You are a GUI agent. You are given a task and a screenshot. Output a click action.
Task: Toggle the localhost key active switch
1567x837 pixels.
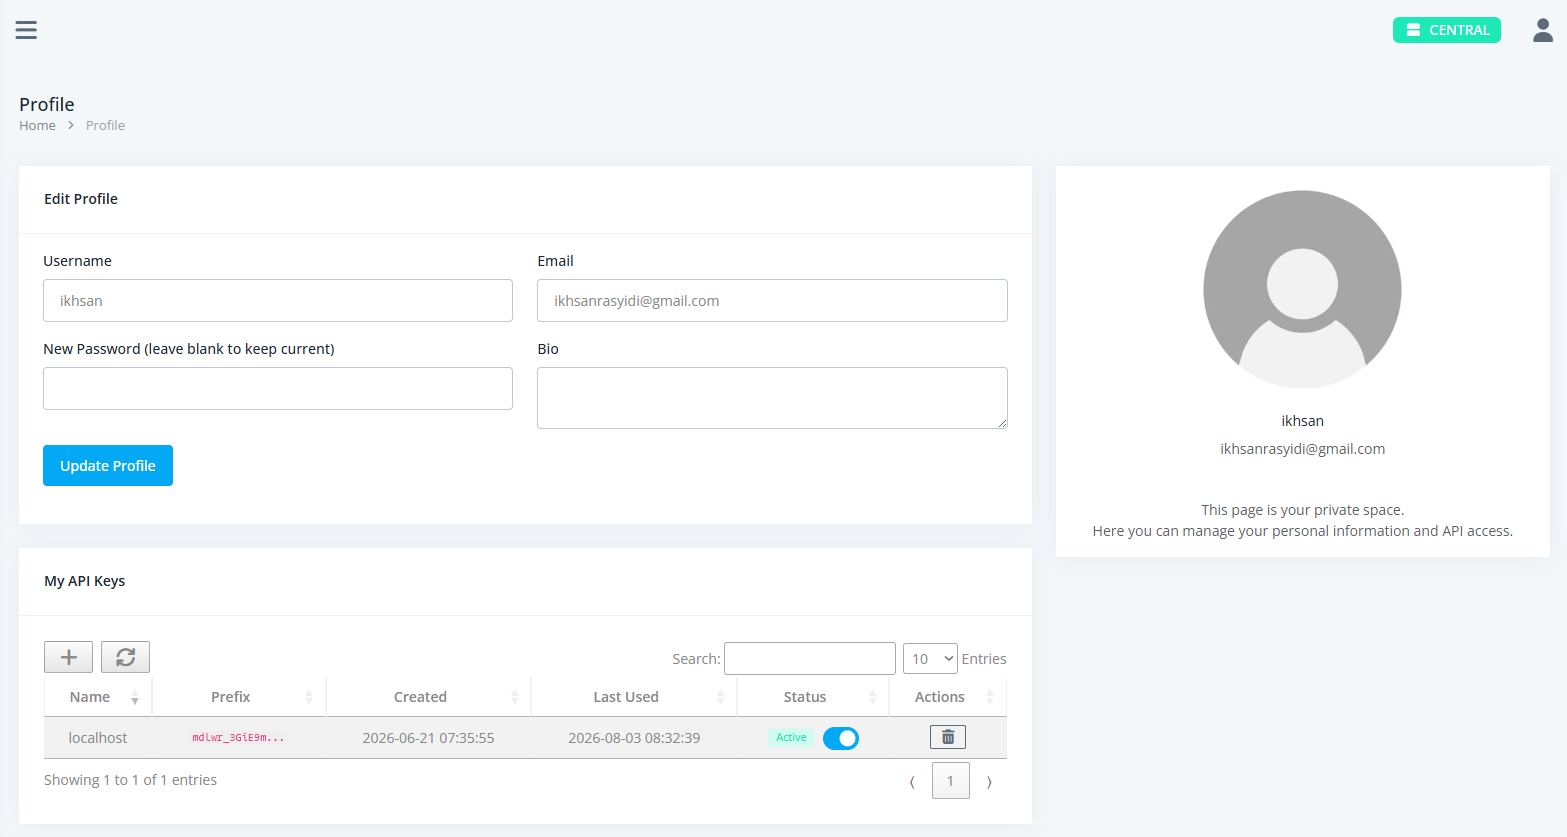point(841,738)
